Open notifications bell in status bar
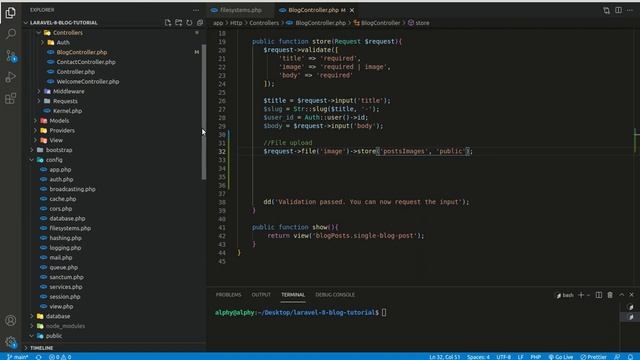640x360 pixels. click(631, 357)
